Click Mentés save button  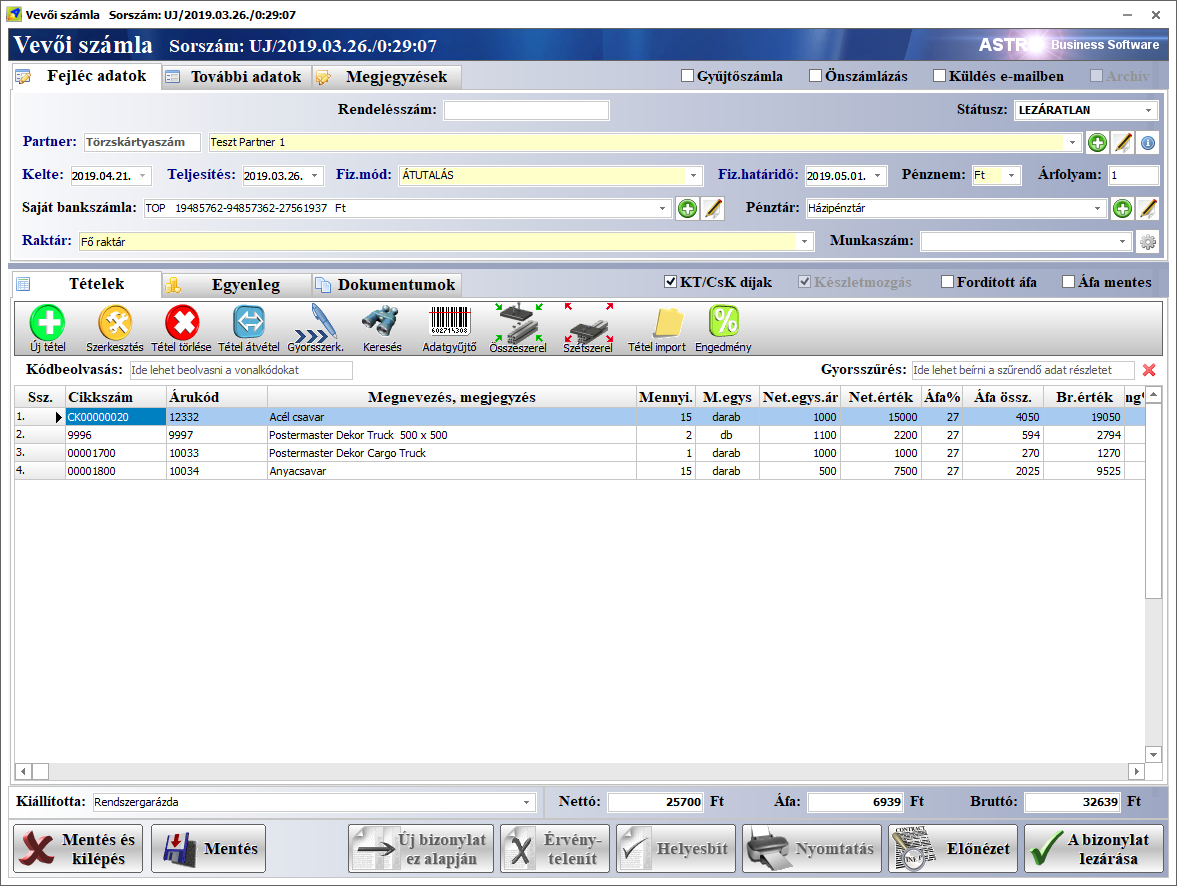click(x=209, y=848)
